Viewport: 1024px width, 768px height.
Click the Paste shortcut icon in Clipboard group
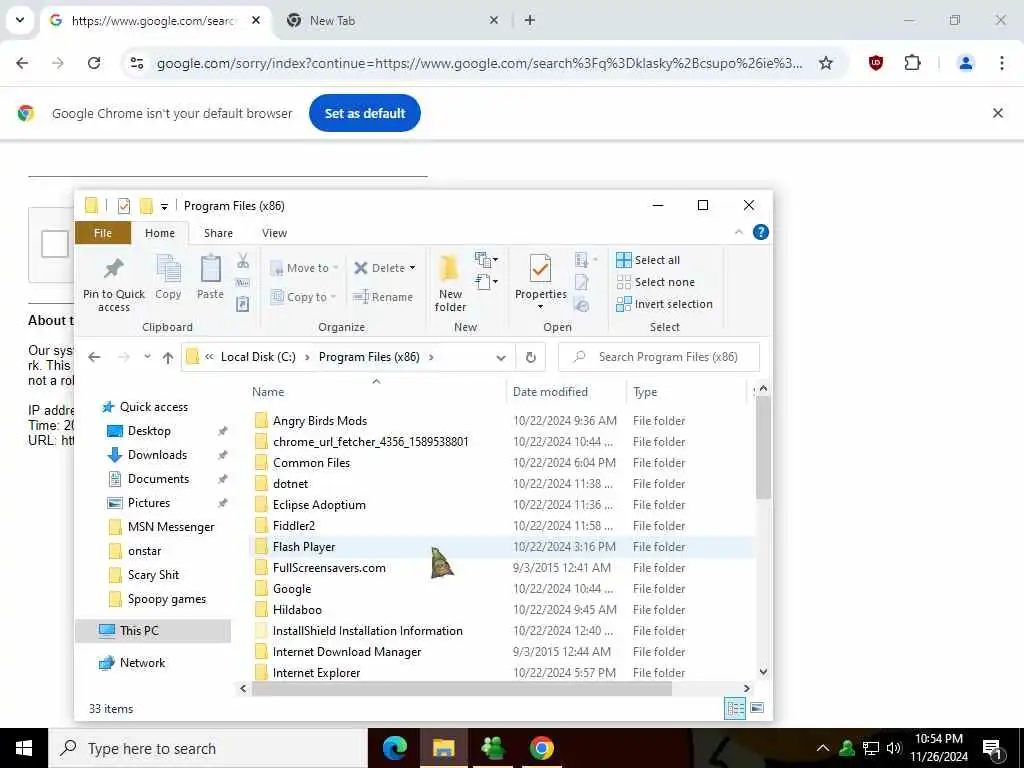[242, 304]
